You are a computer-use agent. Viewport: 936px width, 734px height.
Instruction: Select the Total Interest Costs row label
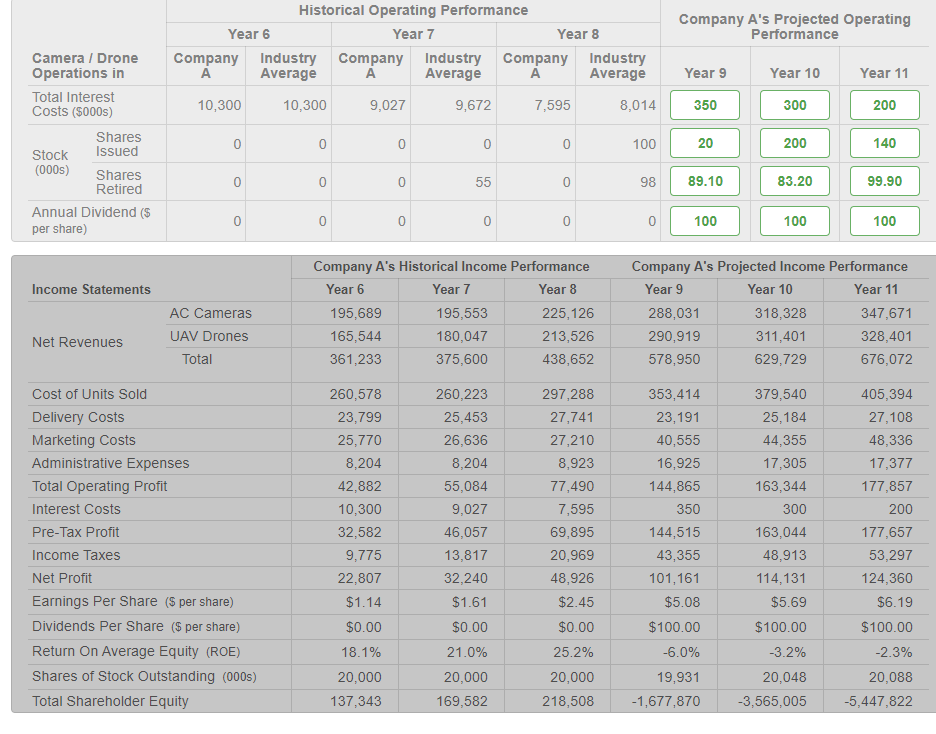click(x=73, y=104)
